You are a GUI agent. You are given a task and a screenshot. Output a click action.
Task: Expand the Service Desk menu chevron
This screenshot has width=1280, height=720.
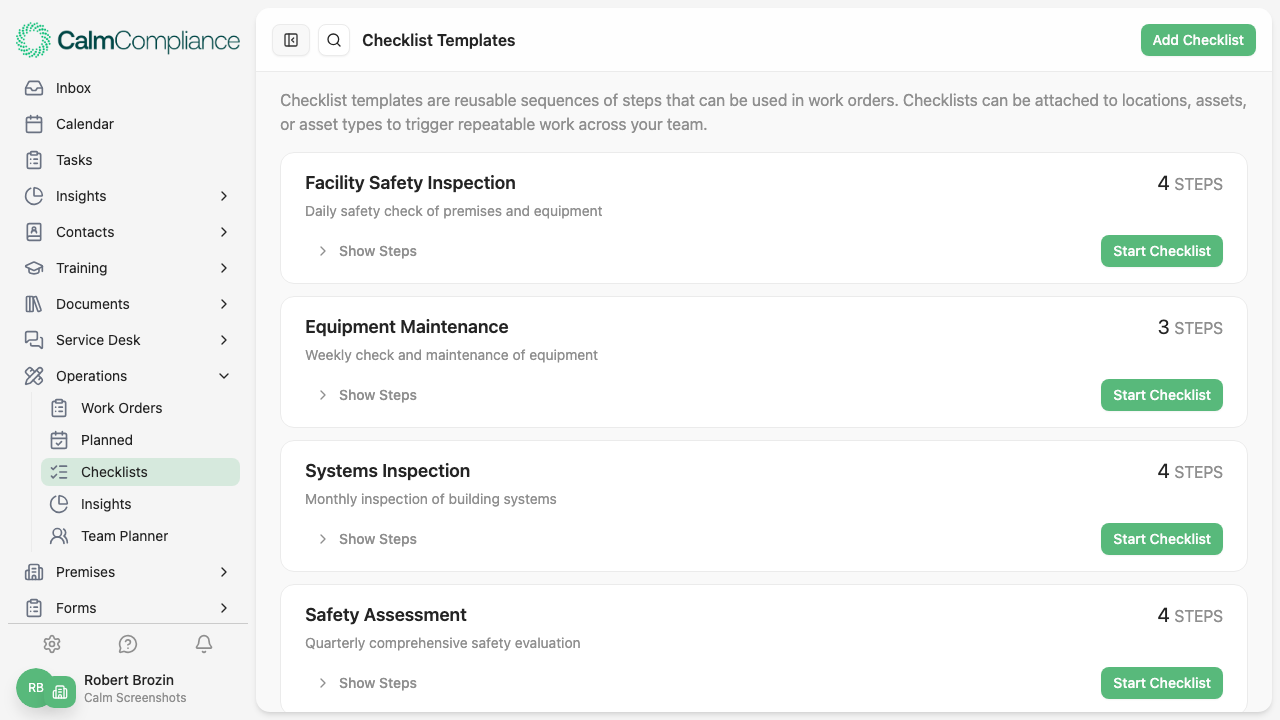[x=224, y=340]
